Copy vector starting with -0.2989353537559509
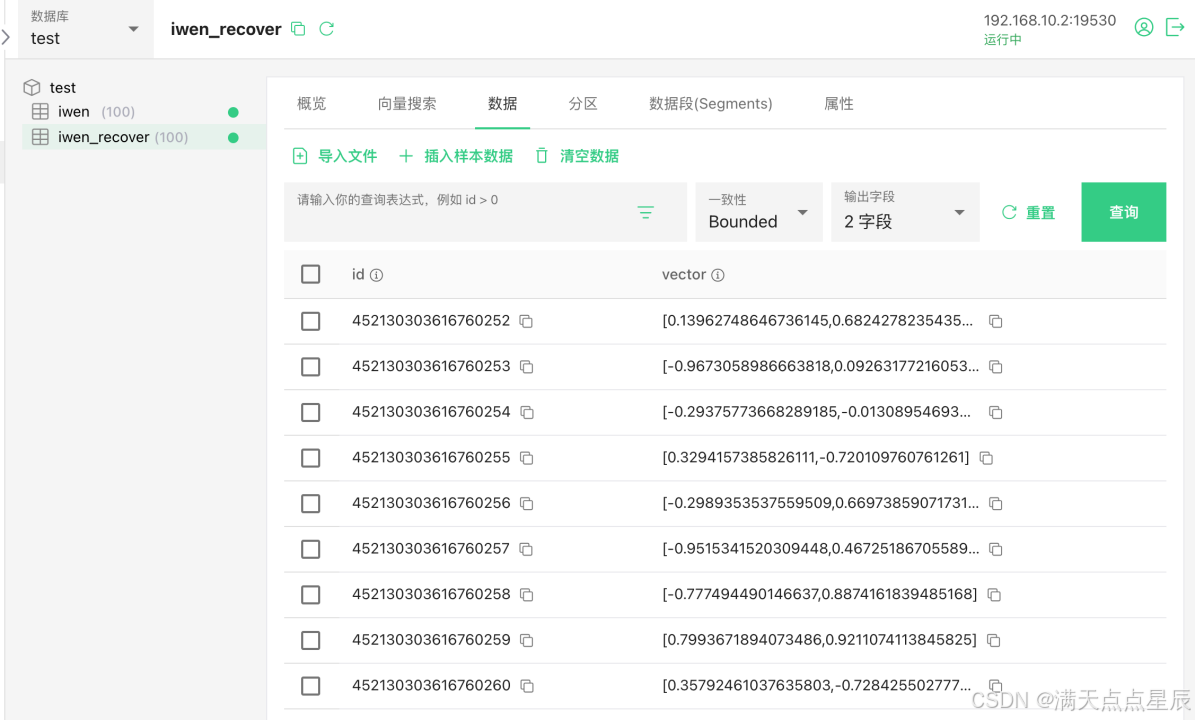 pyautogui.click(x=995, y=504)
